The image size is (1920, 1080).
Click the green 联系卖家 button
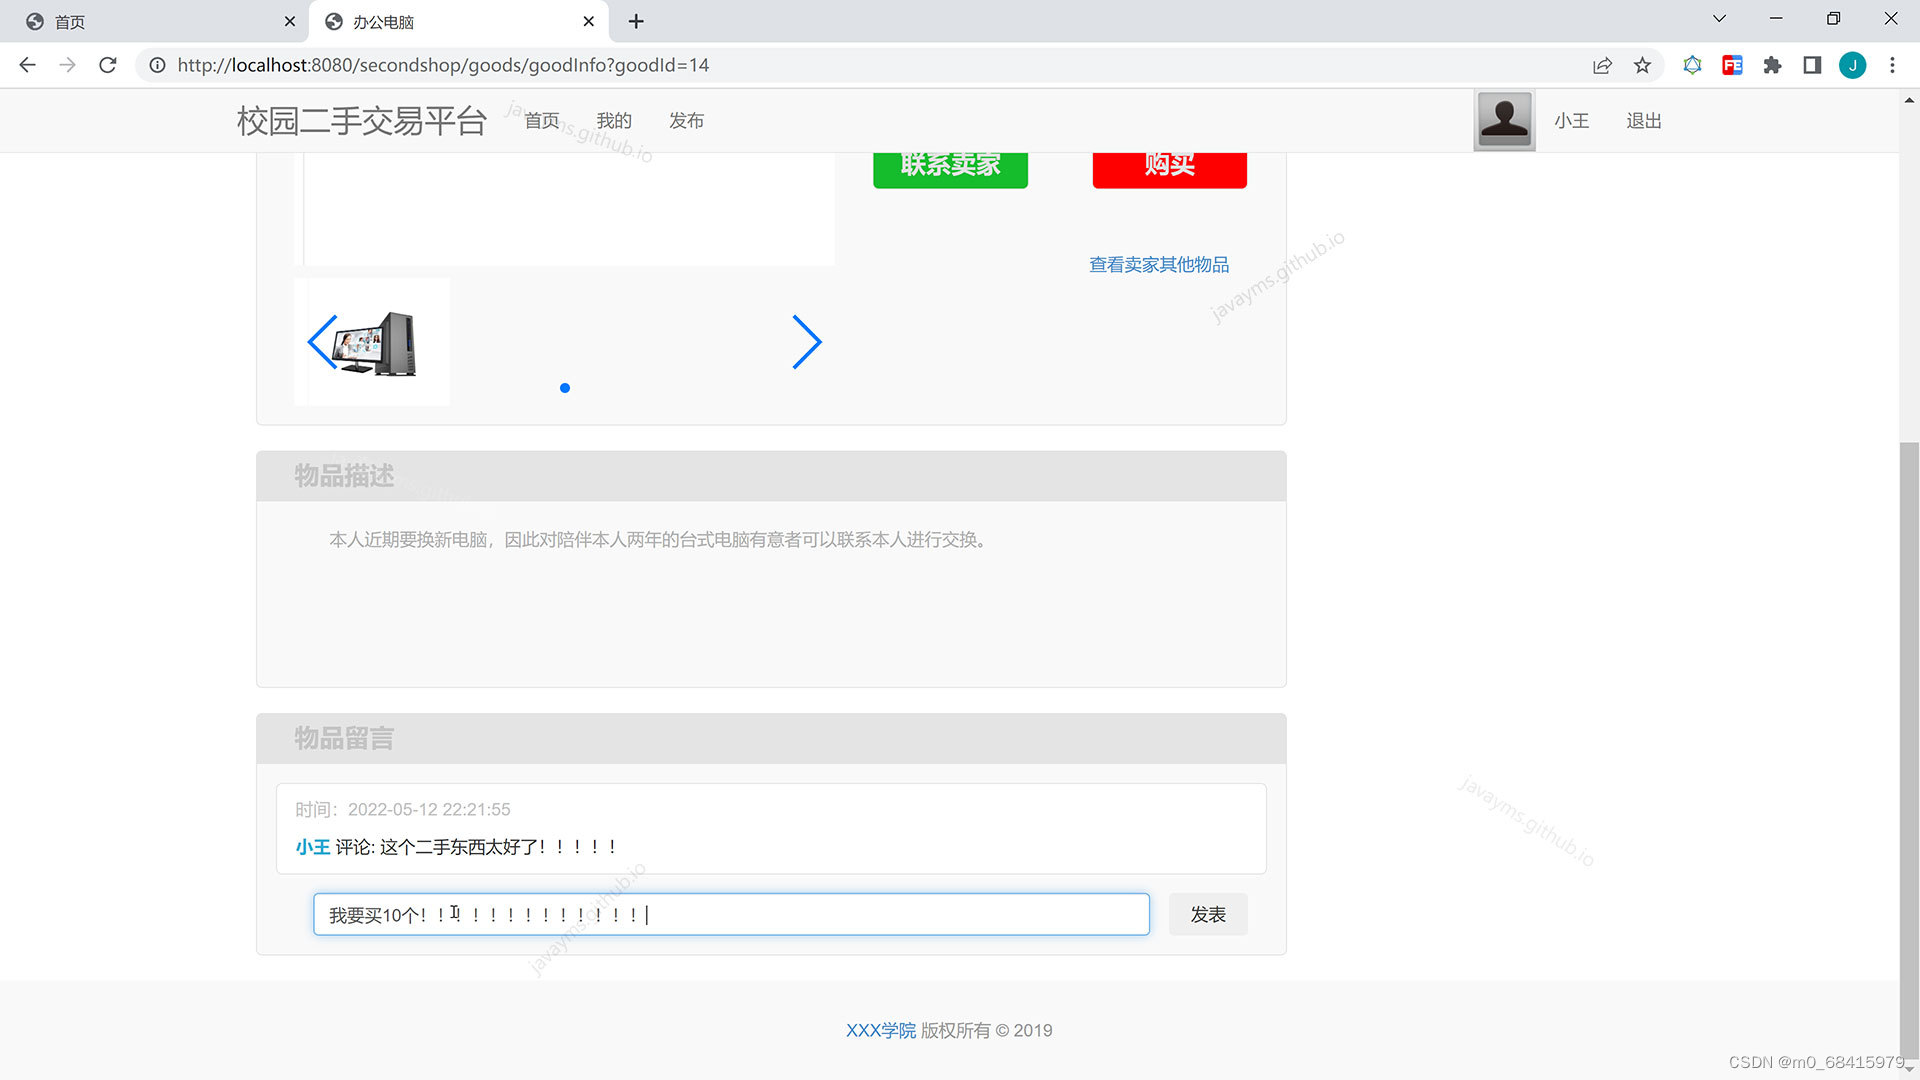(950, 170)
